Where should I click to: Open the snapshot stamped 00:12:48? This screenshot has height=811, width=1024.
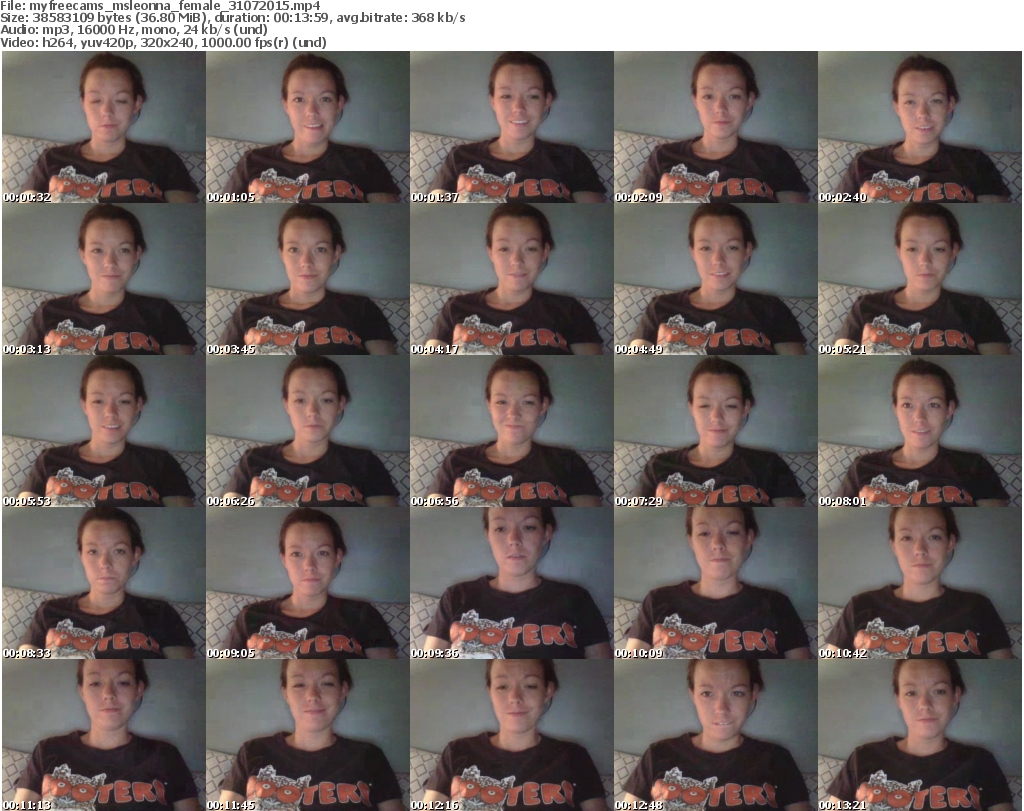716,735
